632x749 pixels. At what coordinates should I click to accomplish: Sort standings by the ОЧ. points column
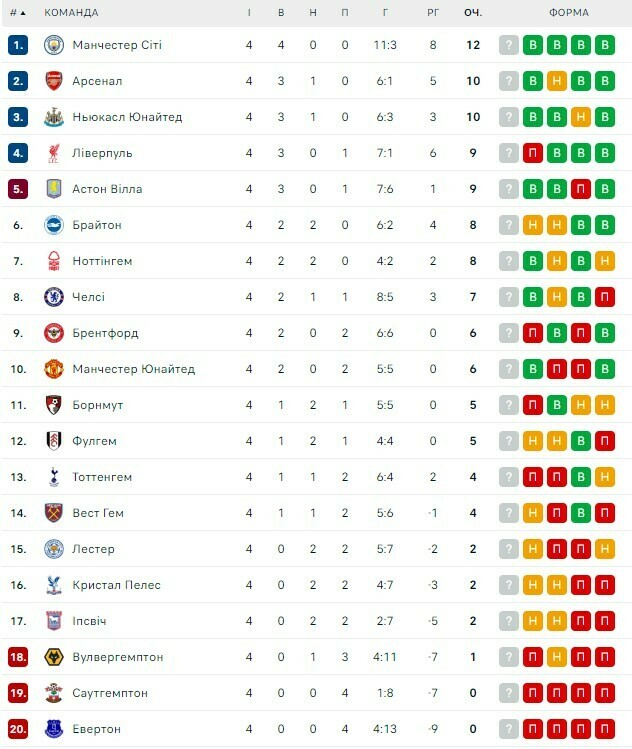tap(473, 13)
